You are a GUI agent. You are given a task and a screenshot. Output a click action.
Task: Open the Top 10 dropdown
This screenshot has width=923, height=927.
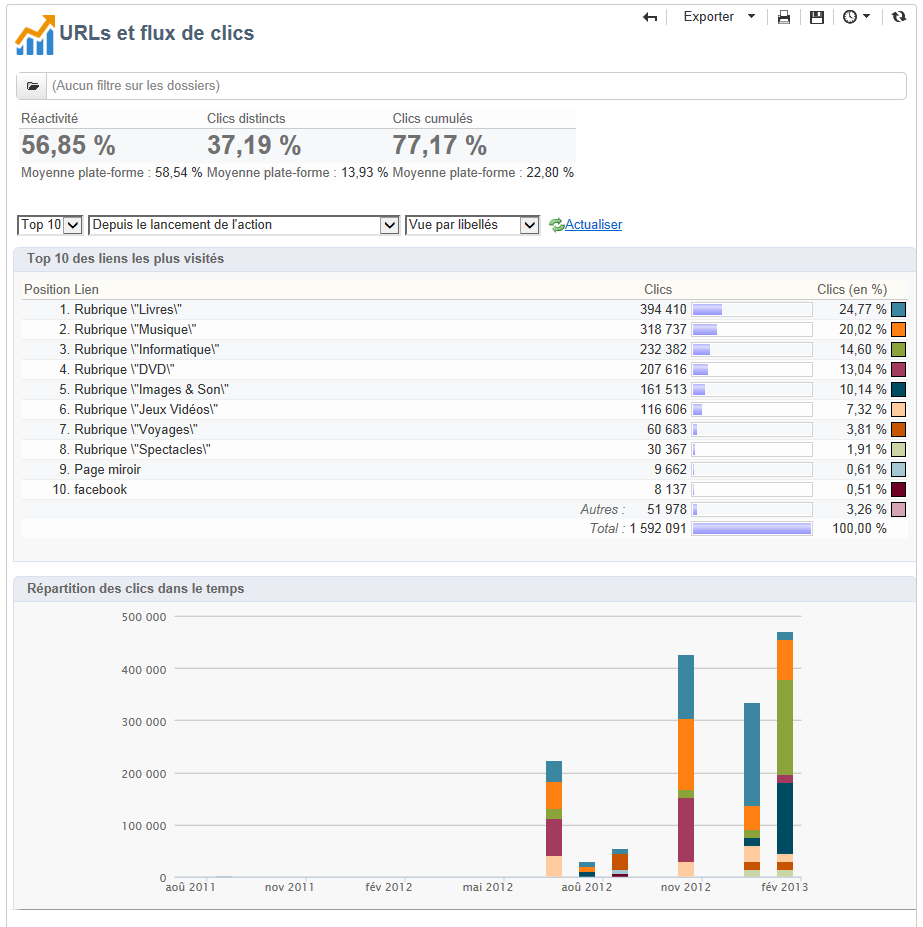[50, 225]
